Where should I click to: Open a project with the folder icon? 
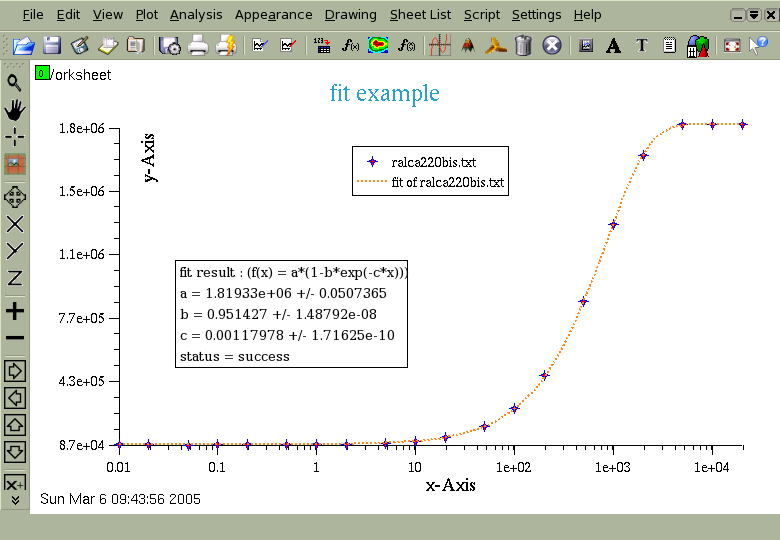tap(23, 46)
